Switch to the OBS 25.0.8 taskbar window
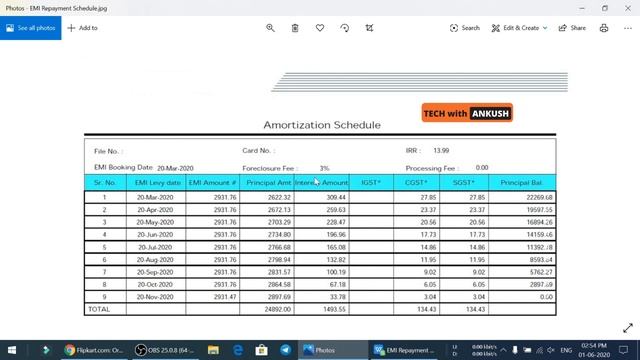The width and height of the screenshot is (640, 360). 165,350
